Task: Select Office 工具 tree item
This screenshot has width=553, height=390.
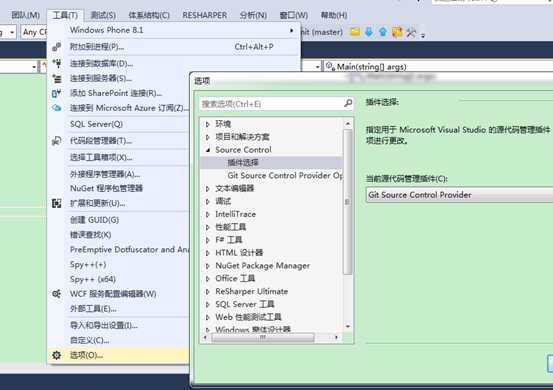Action: 235,278
